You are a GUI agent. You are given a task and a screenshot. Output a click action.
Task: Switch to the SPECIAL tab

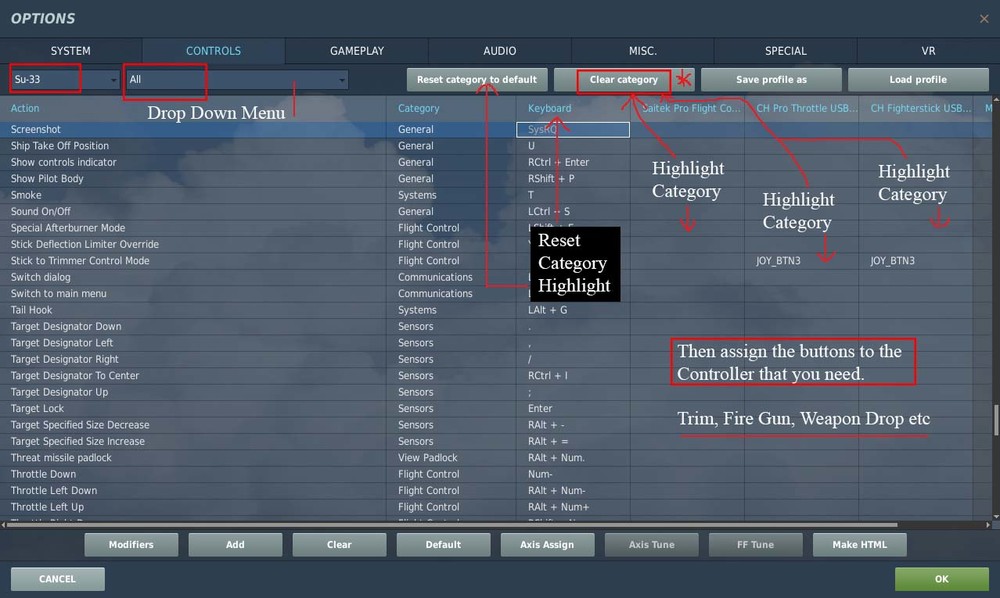click(784, 50)
